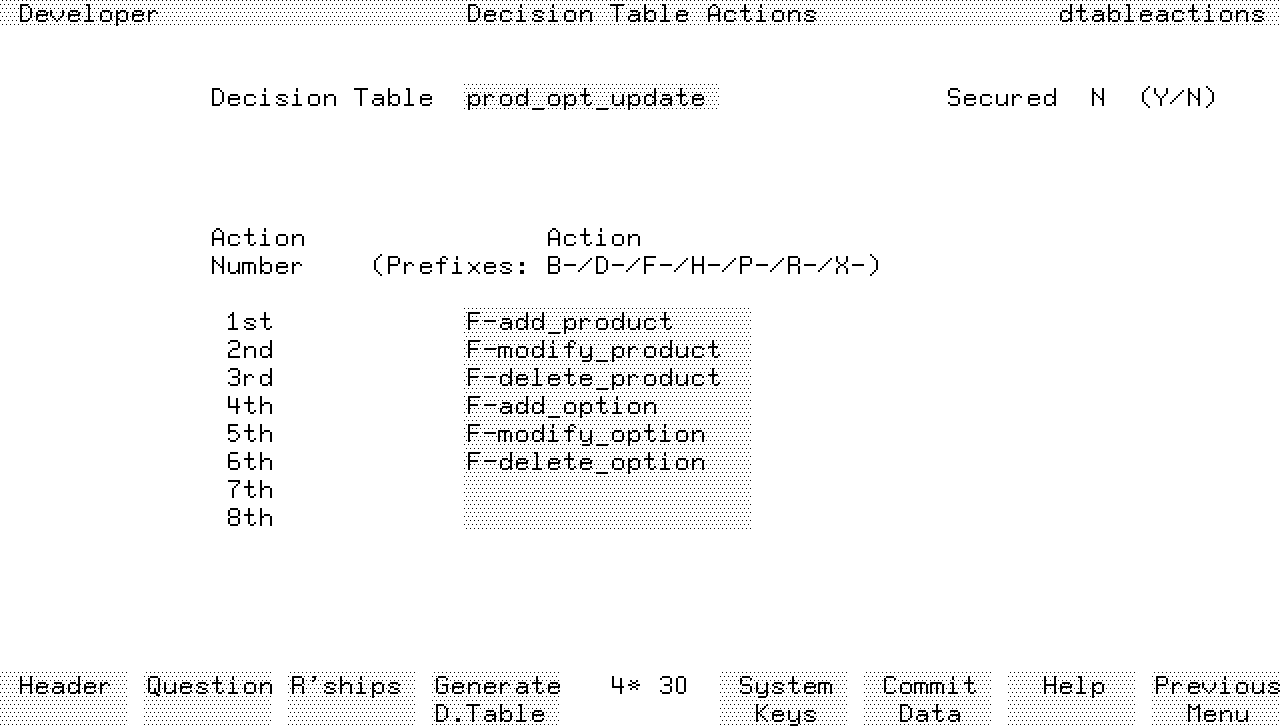This screenshot has height=726, width=1280.
Task: Click the dtableactions screen identifier
Action: [x=1162, y=14]
